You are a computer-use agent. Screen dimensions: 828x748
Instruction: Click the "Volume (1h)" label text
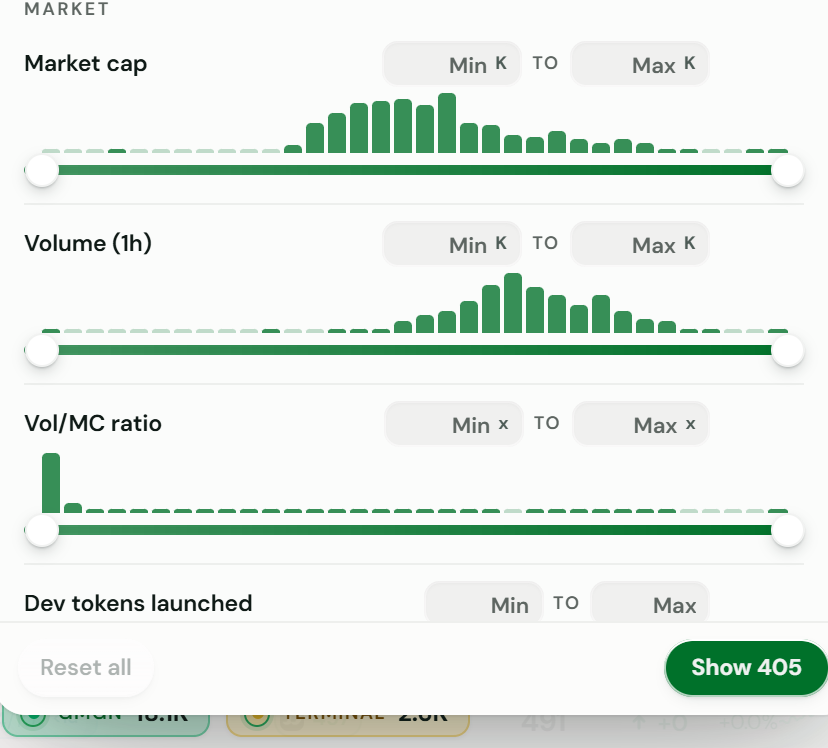tap(88, 243)
